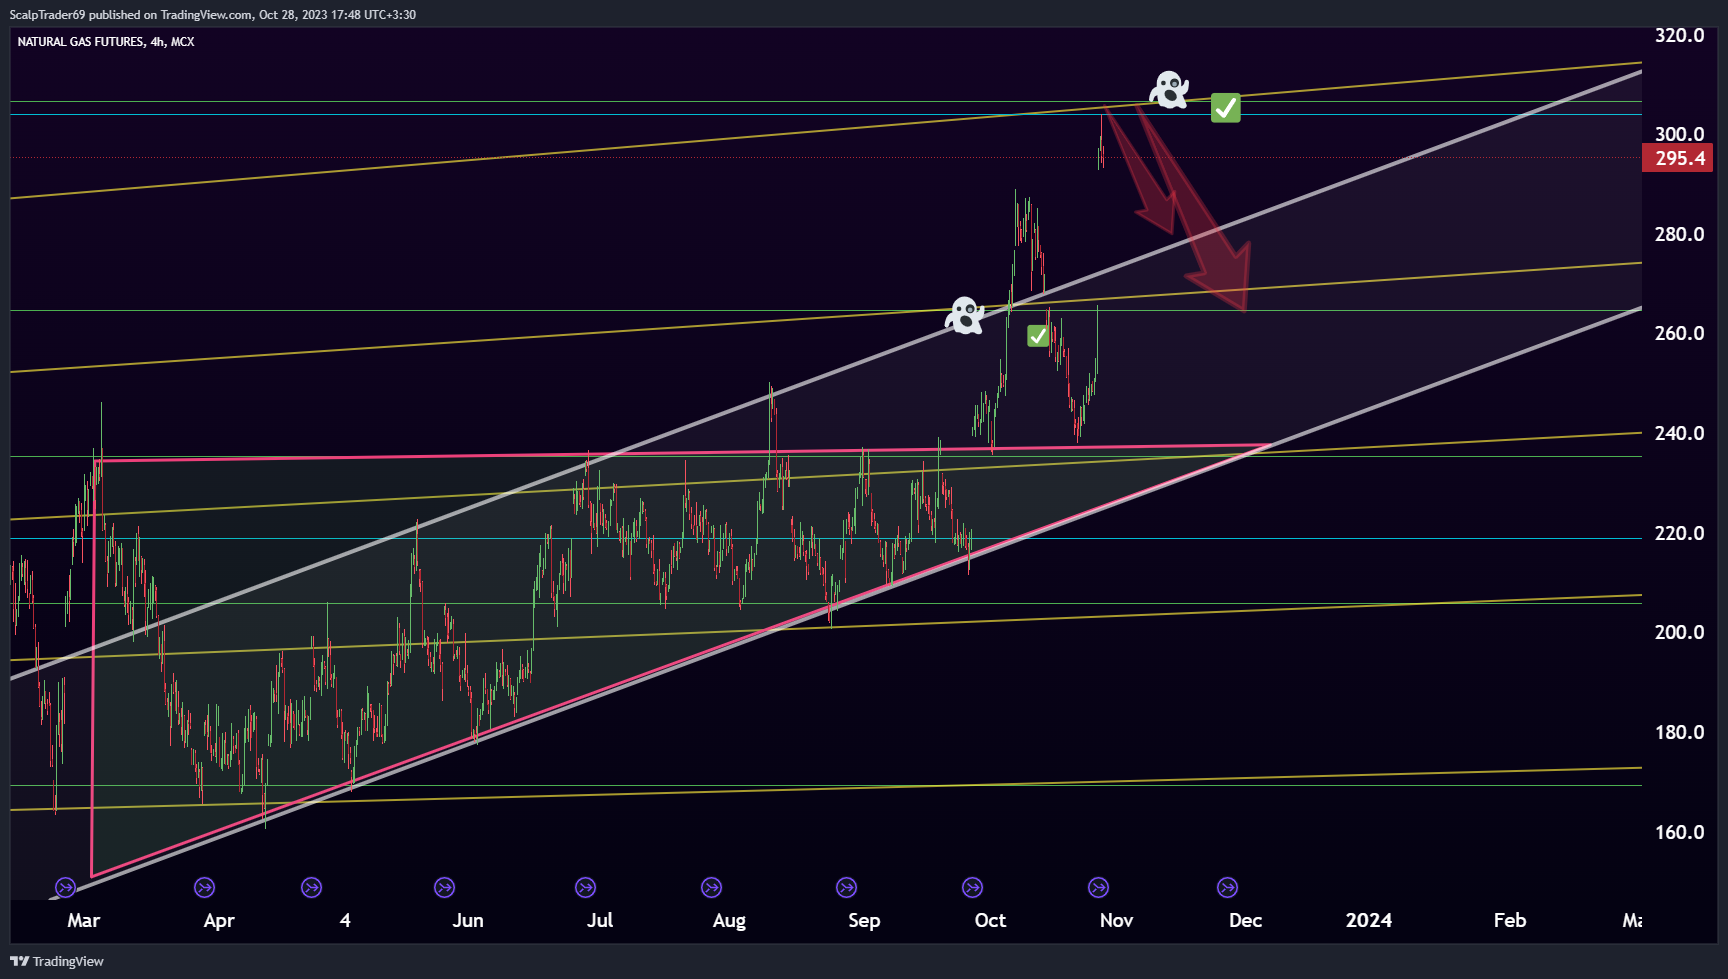Click the rollover marker above the Mar label
This screenshot has width=1728, height=979.
pos(65,887)
